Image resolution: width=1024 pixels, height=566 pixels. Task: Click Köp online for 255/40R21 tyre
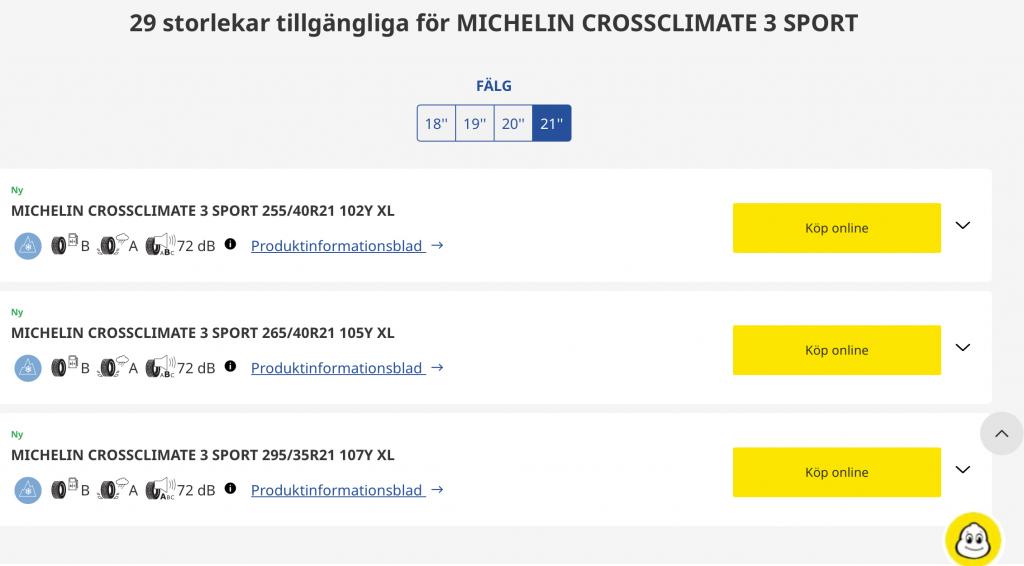837,228
